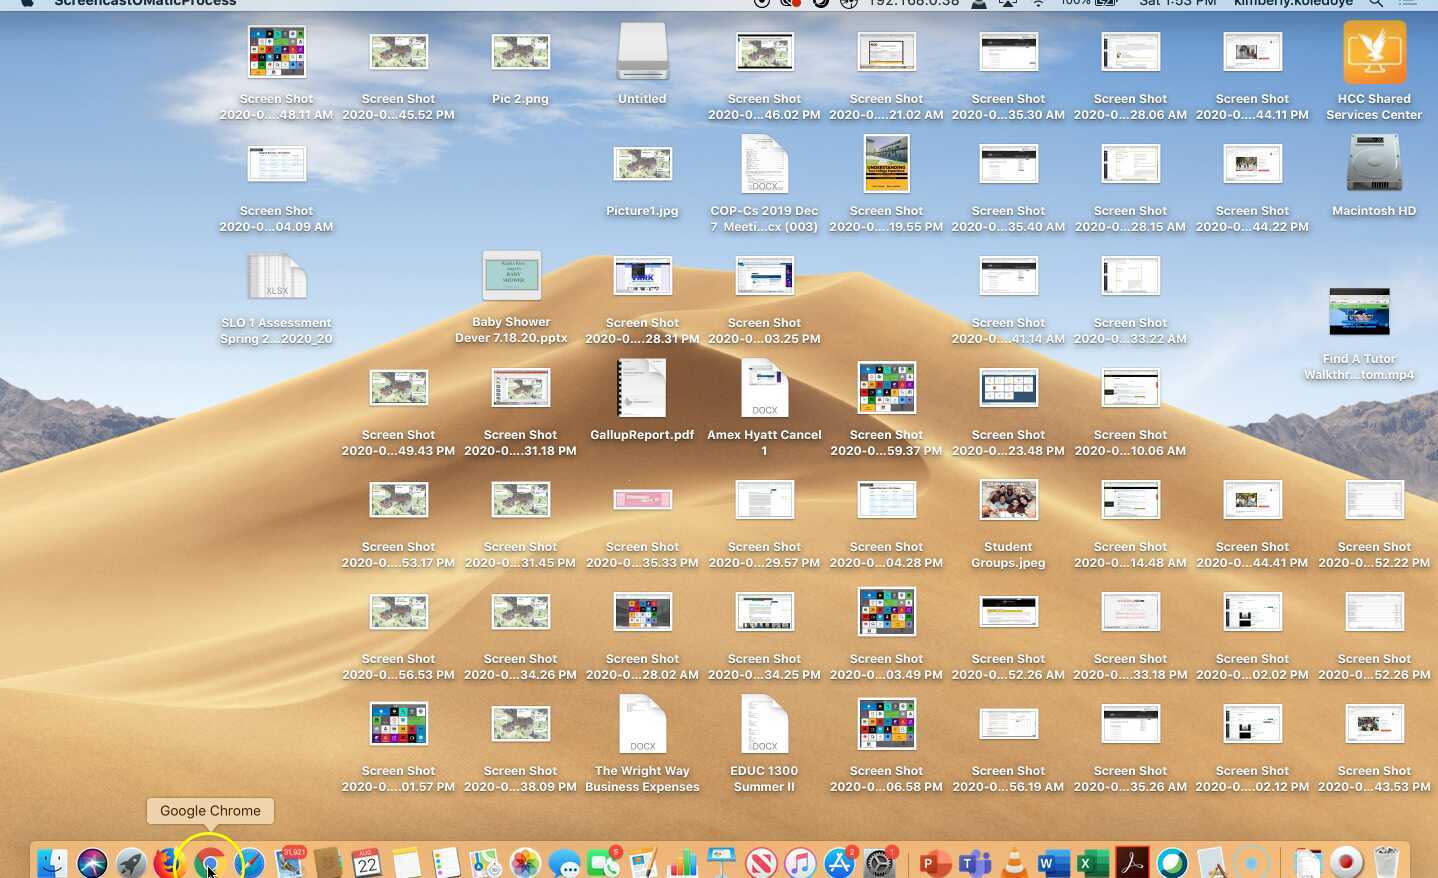Screen dimensions: 1438x878
Task: Open Microsoft Word in the dock
Action: [x=1053, y=862]
